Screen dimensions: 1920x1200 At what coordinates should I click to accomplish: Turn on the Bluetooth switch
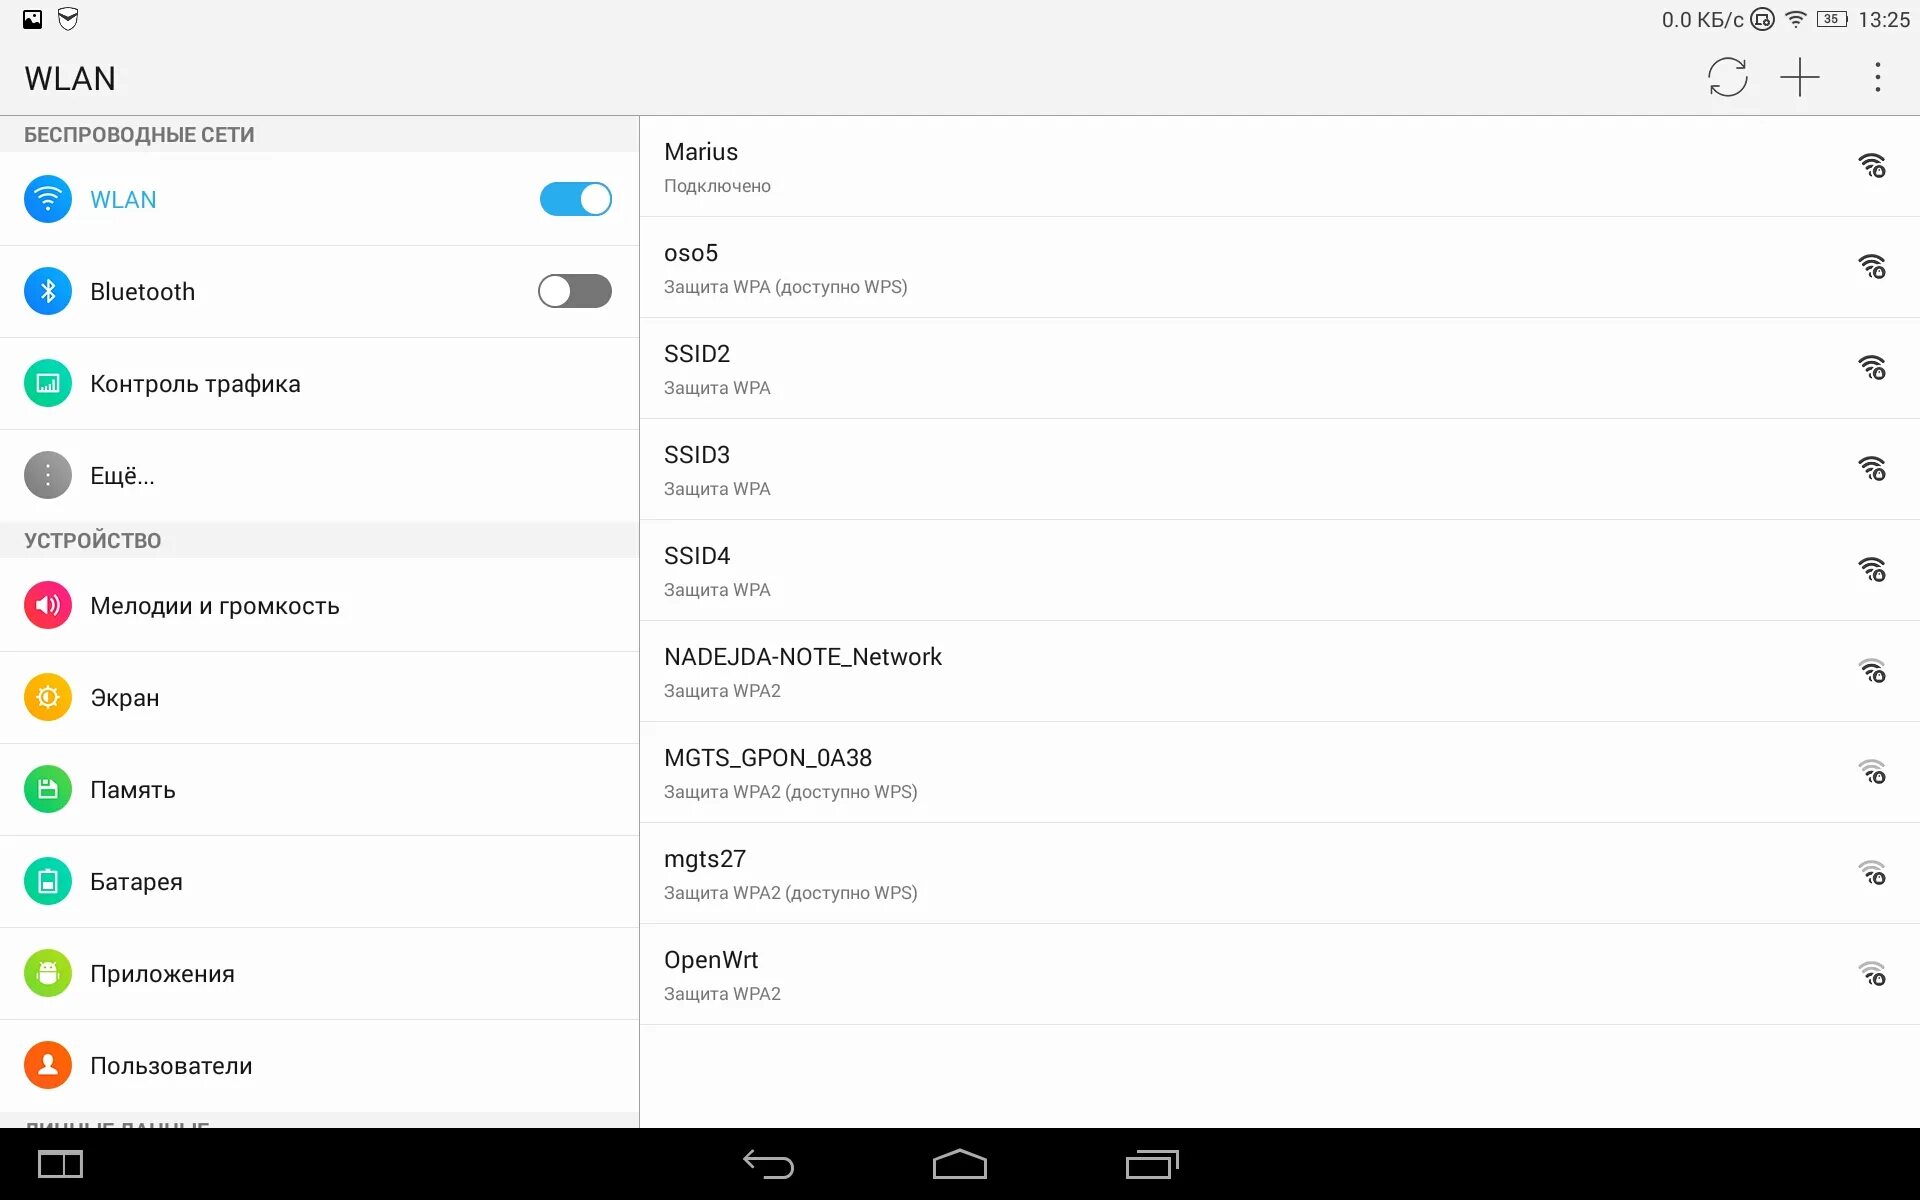point(575,291)
